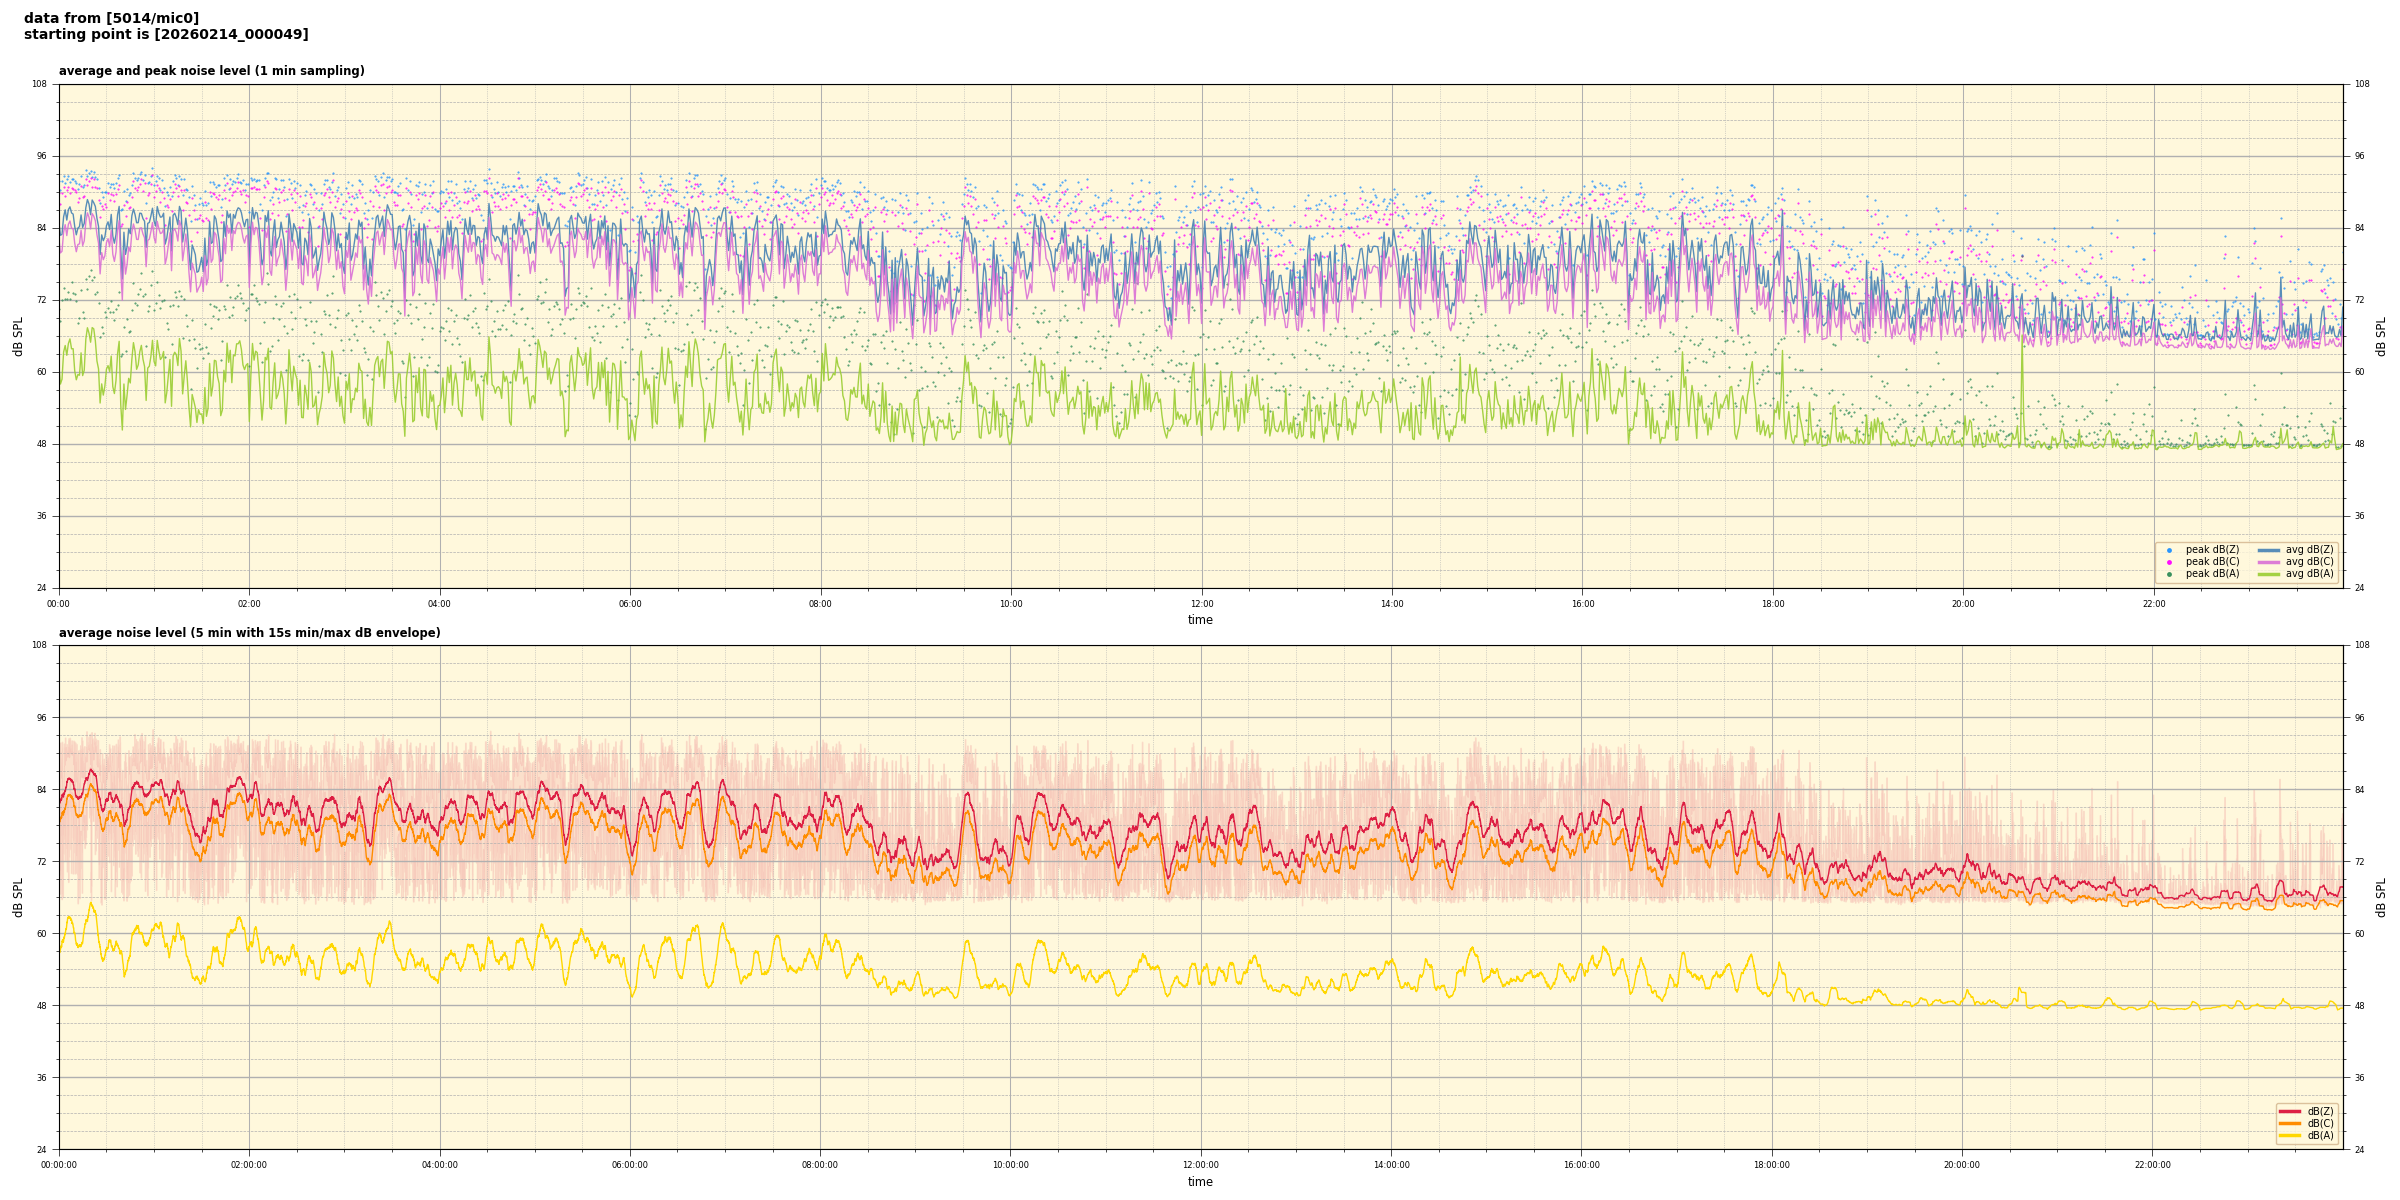Click the 'average and peak noise level' chart title

pyautogui.click(x=211, y=71)
